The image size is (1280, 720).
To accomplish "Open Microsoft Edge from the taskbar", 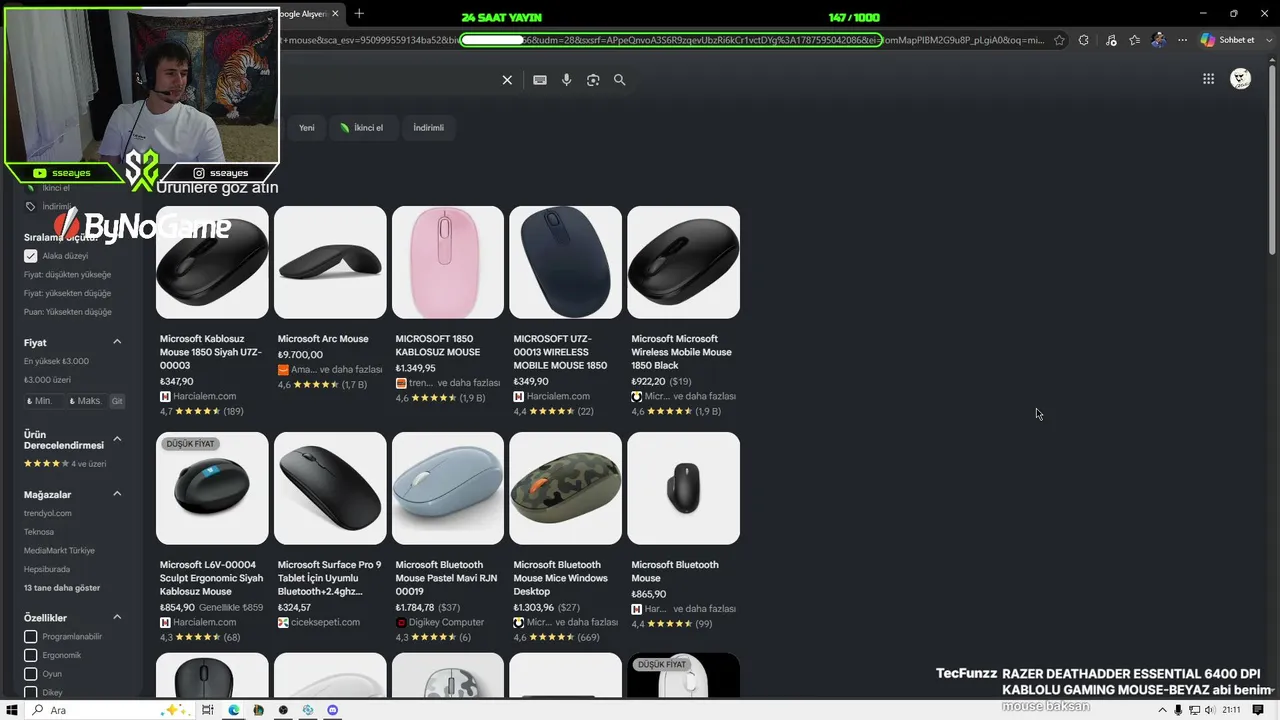I will click(x=233, y=710).
